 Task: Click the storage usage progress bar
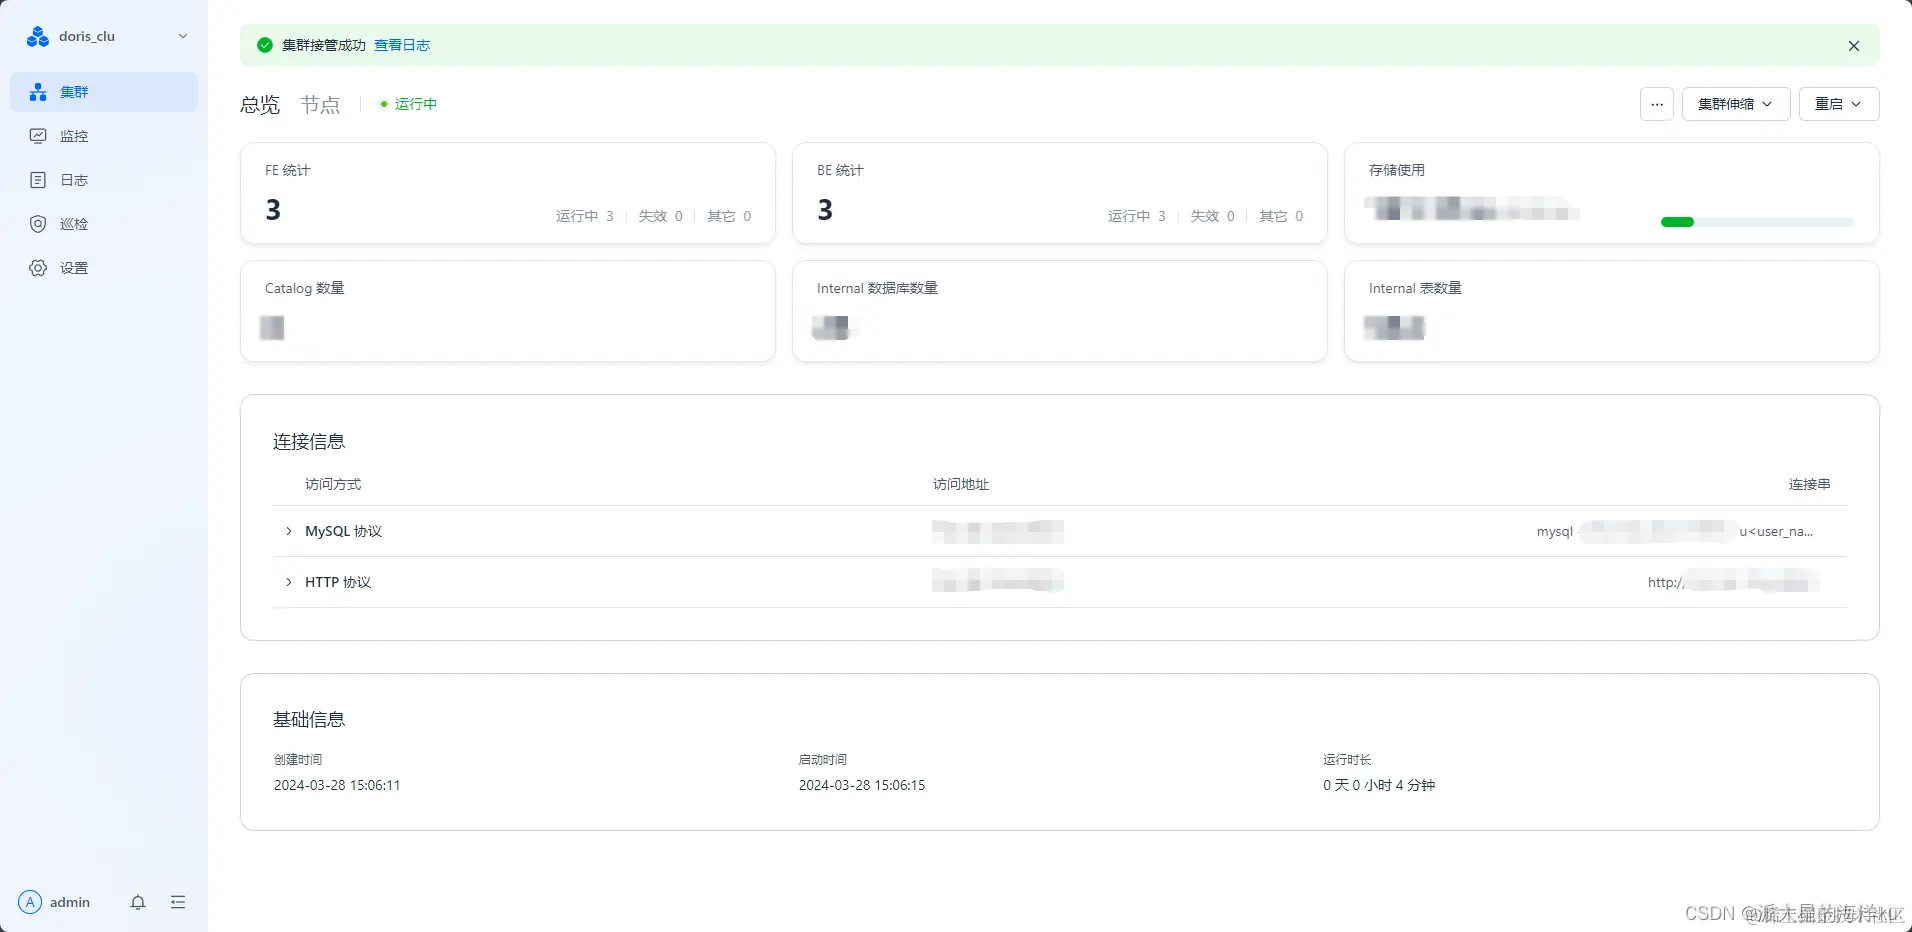pyautogui.click(x=1757, y=222)
